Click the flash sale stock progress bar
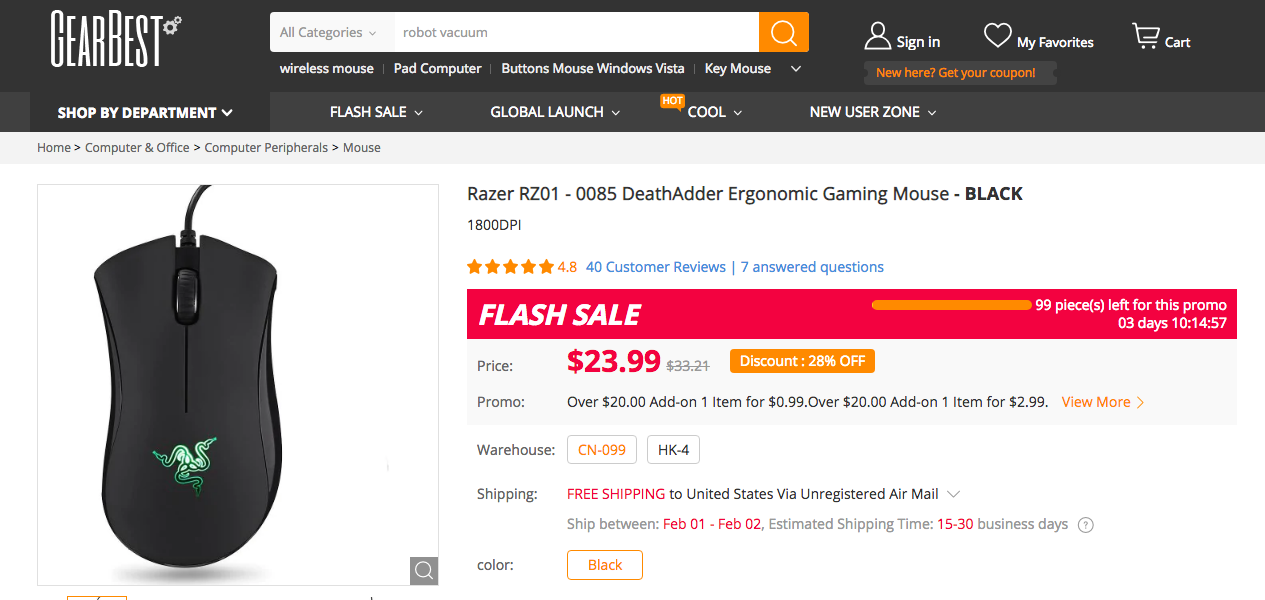1265x600 pixels. 950,305
